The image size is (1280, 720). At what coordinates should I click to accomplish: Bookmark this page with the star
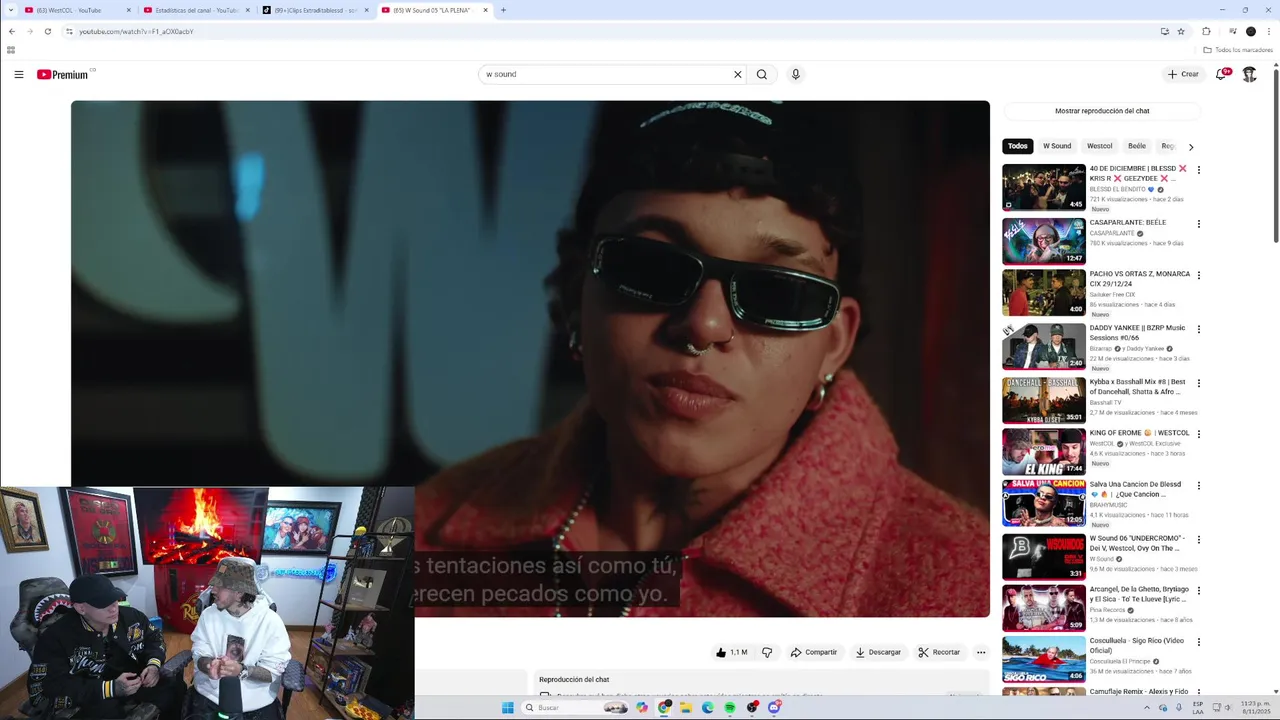coord(1181,31)
